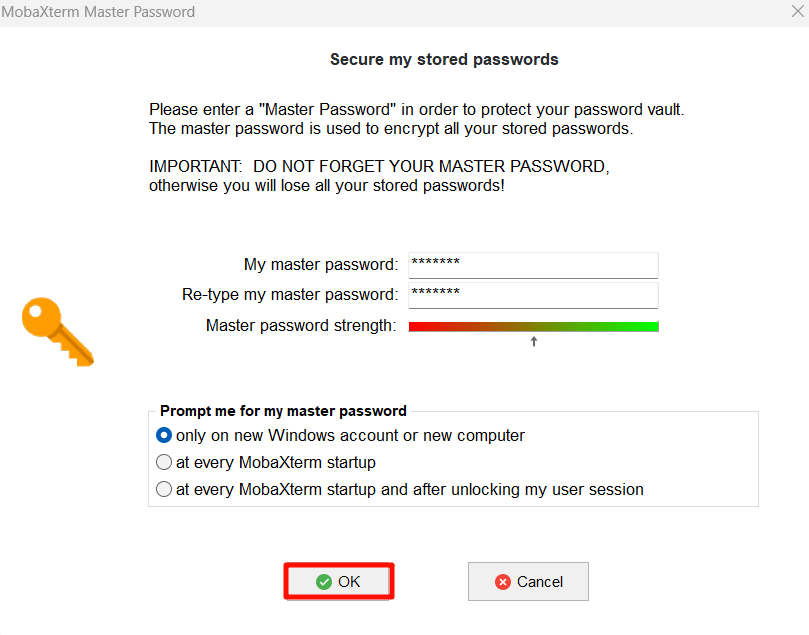
Task: Confirm with the OK button text
Action: tap(349, 582)
